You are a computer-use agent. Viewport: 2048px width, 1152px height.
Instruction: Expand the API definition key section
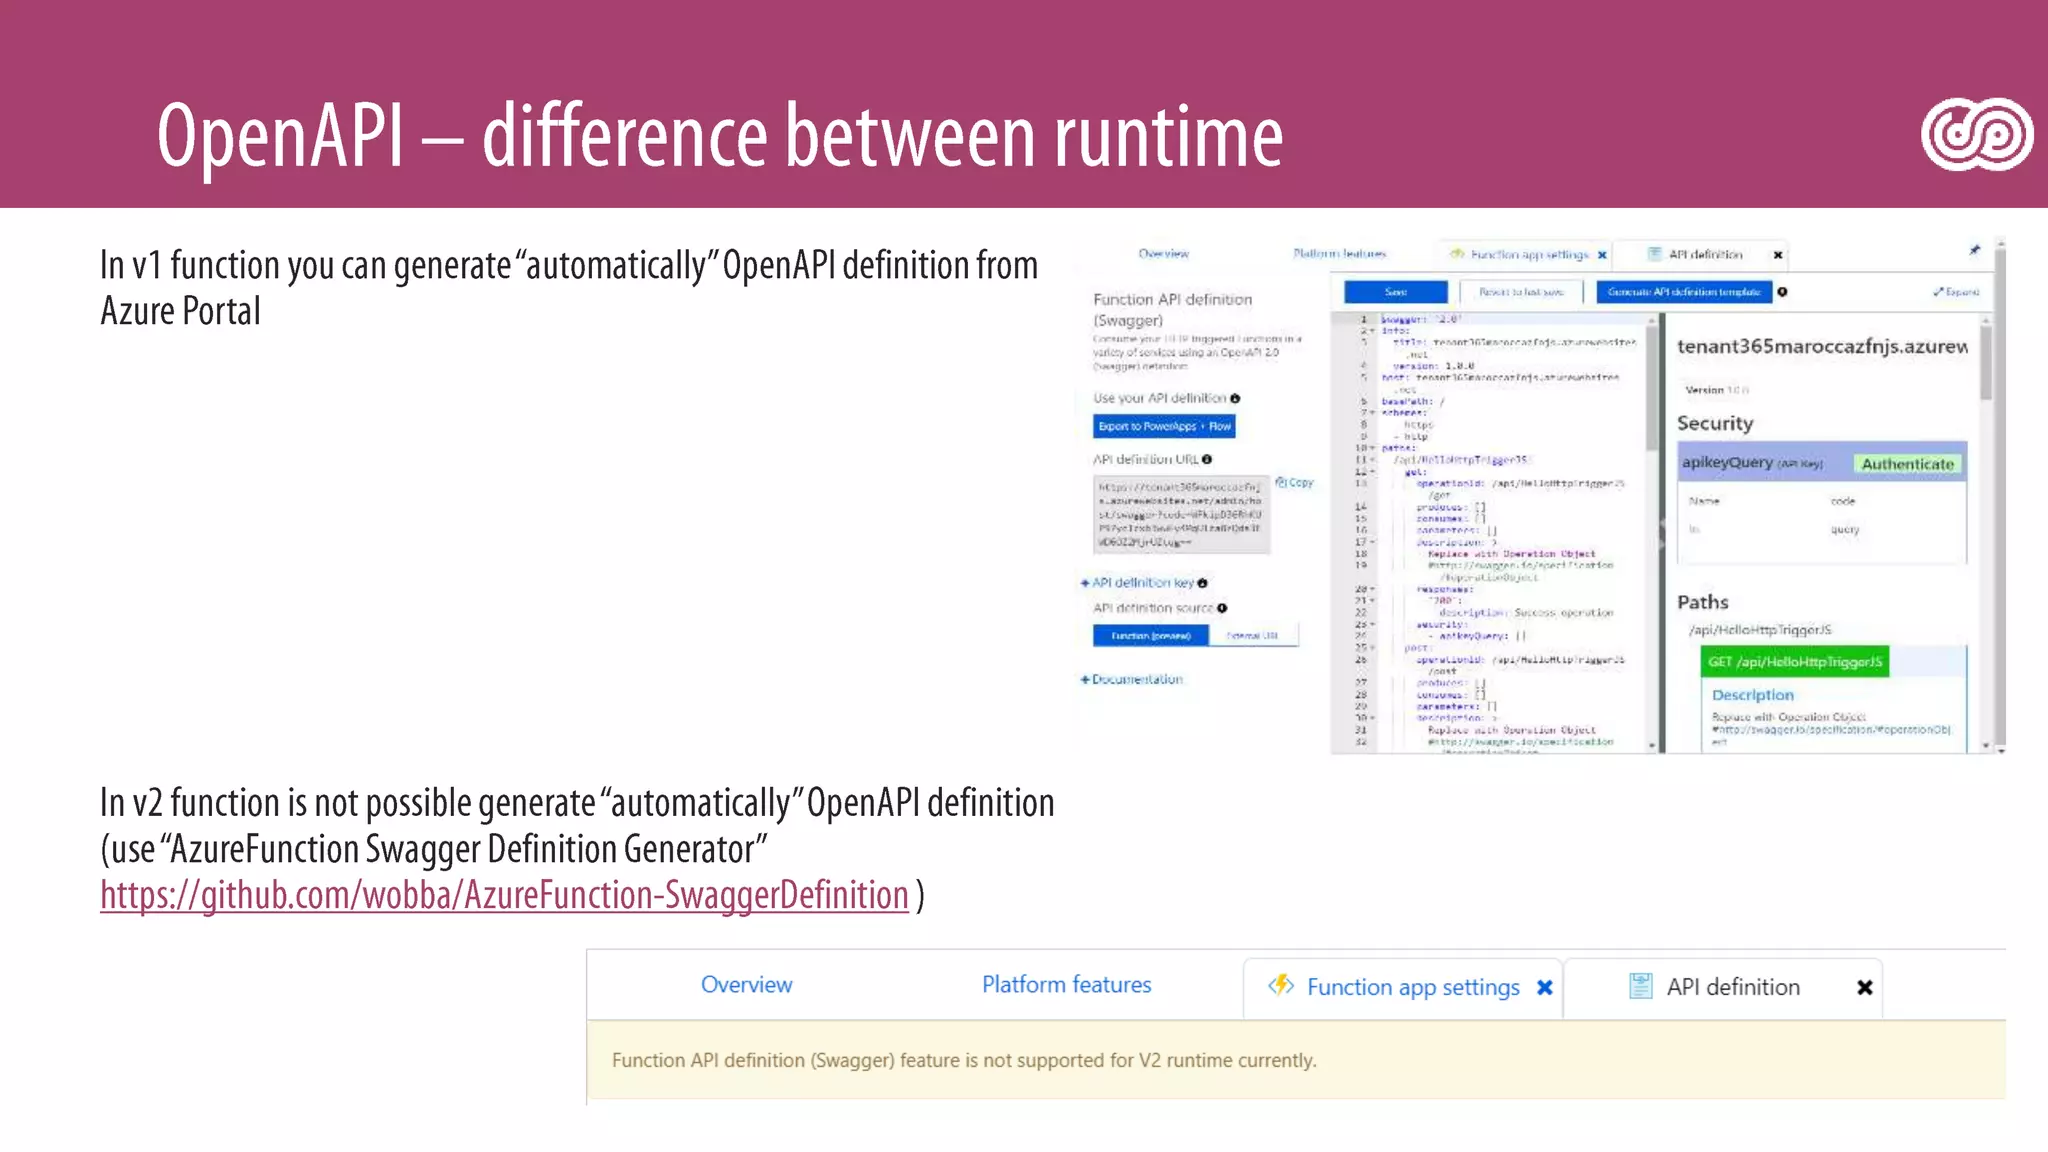pyautogui.click(x=1142, y=583)
